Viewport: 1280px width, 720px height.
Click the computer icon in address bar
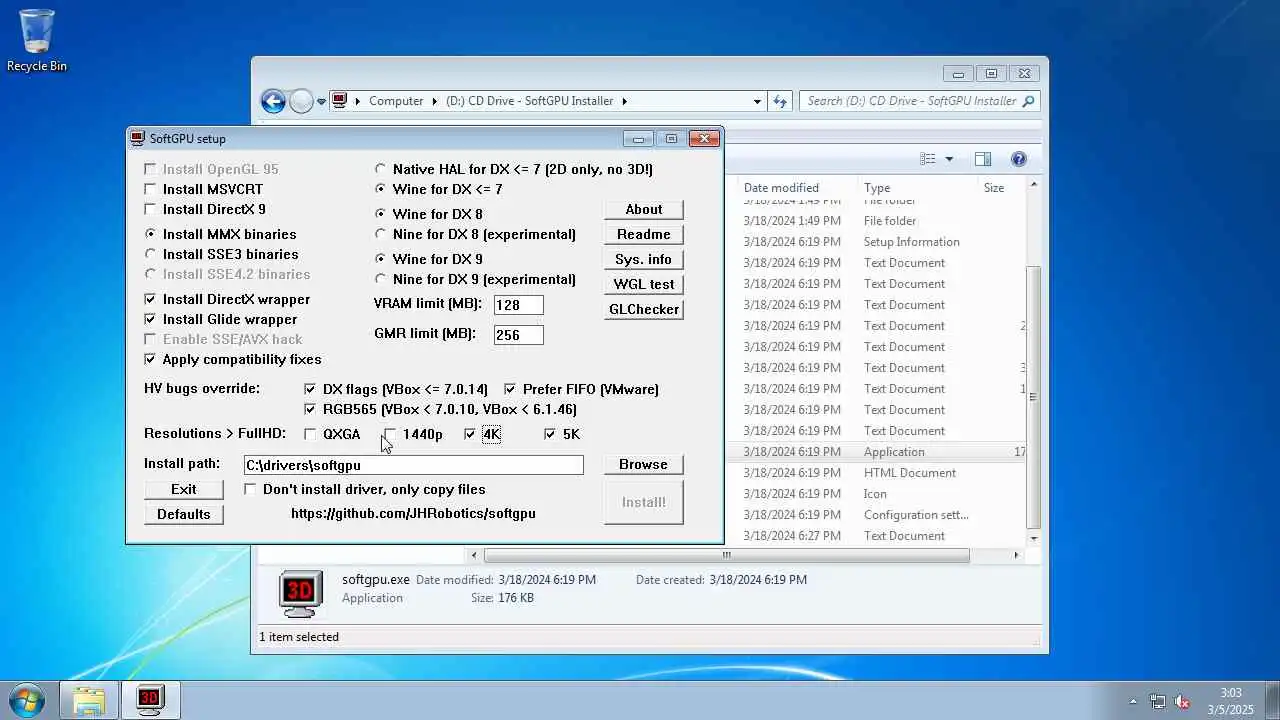[x=340, y=101]
